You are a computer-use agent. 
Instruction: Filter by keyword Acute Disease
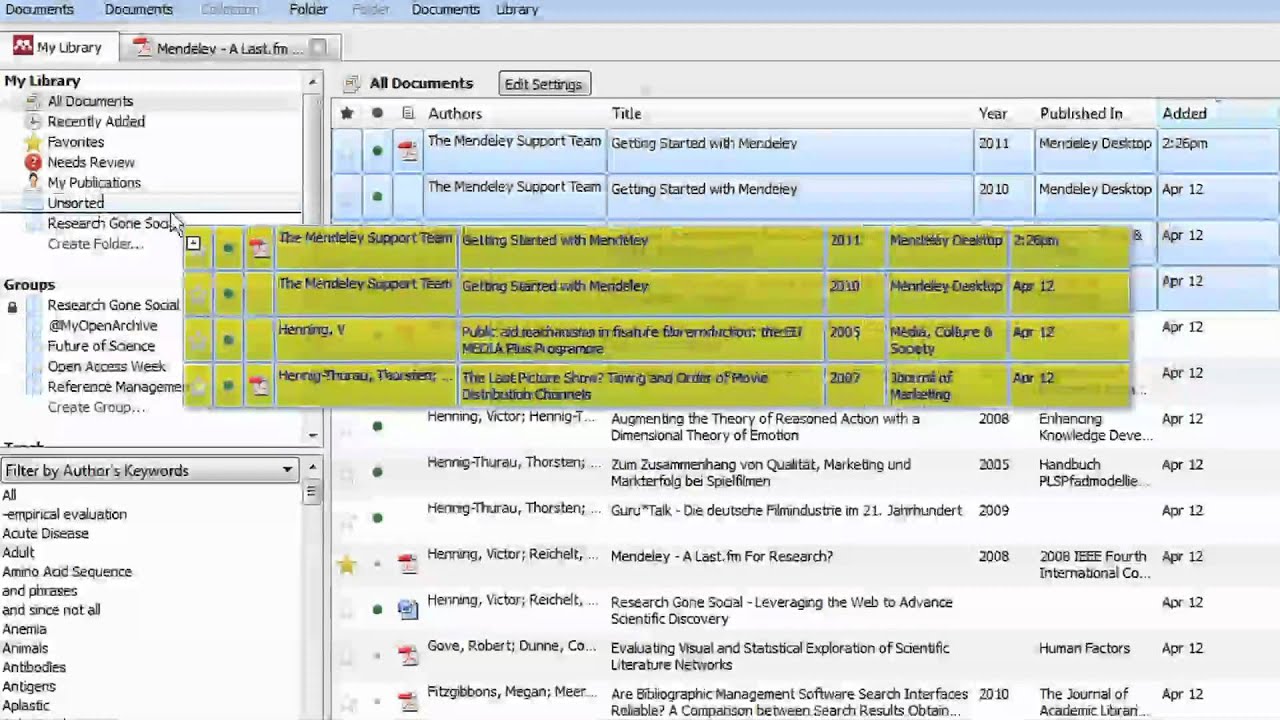[x=45, y=533]
